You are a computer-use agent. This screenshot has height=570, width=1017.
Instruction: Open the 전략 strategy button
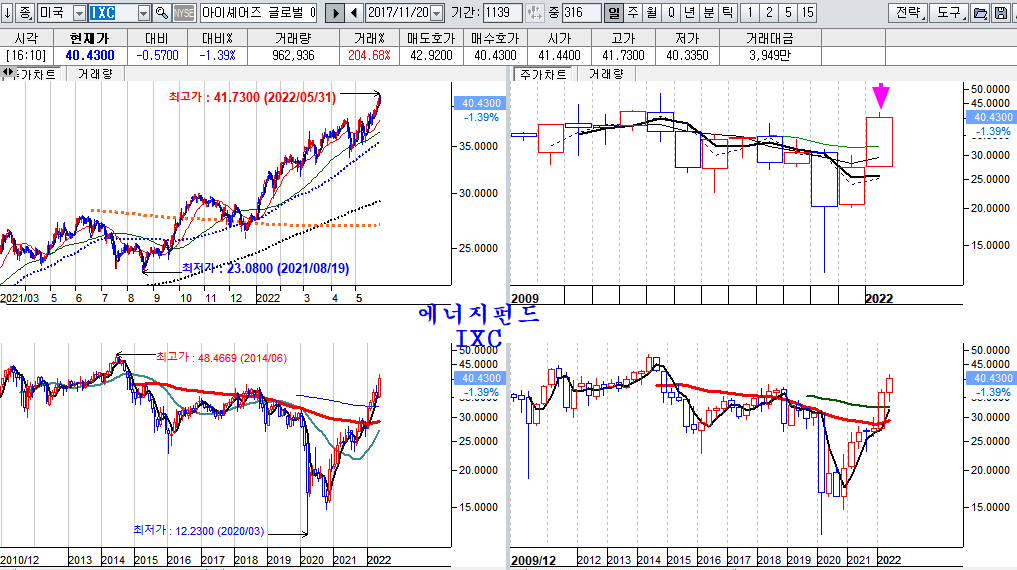[x=907, y=13]
